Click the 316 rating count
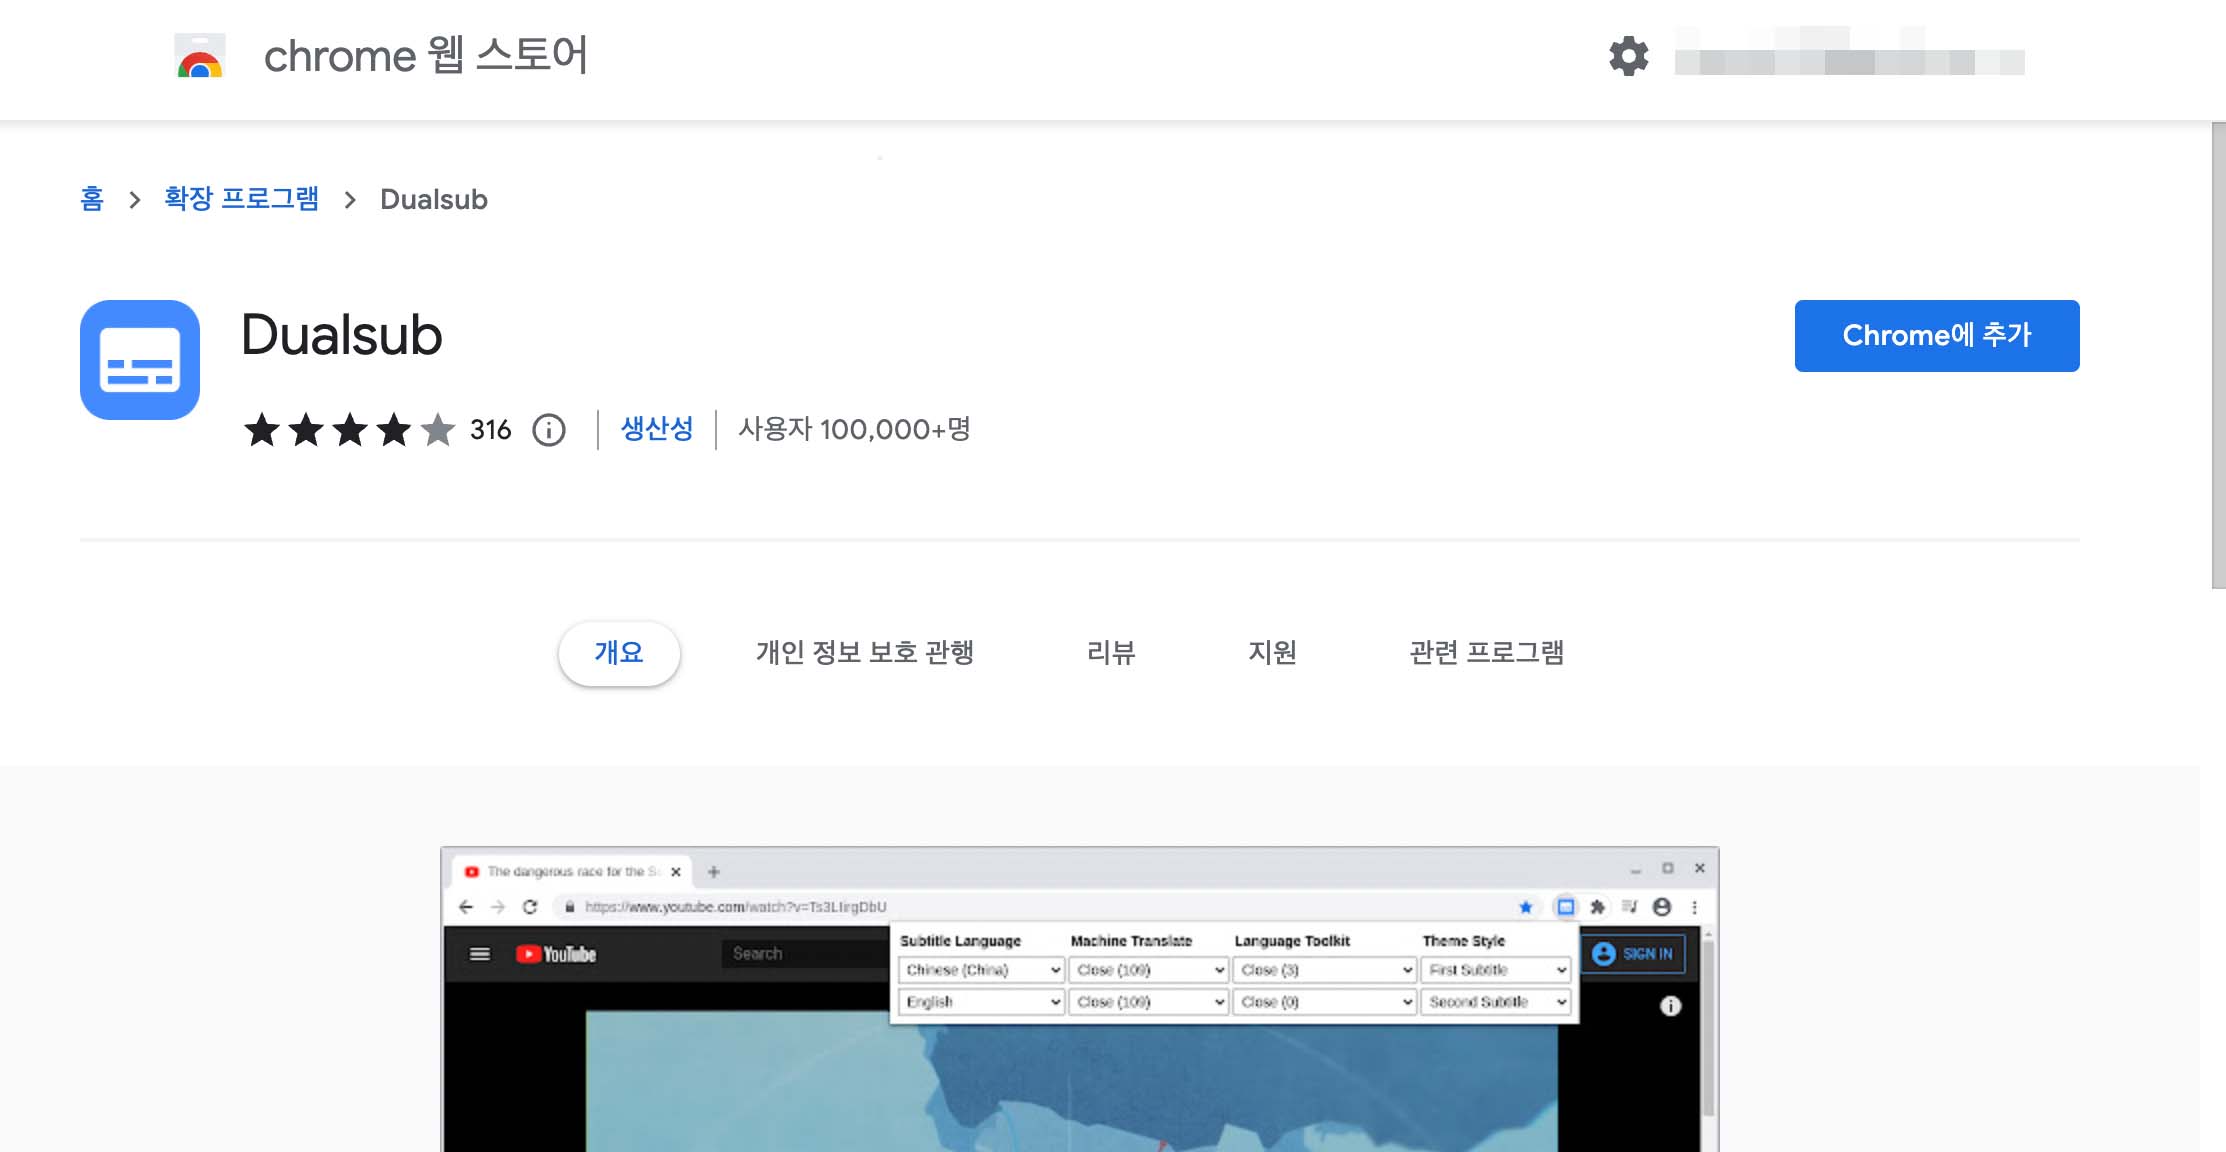 (x=490, y=430)
